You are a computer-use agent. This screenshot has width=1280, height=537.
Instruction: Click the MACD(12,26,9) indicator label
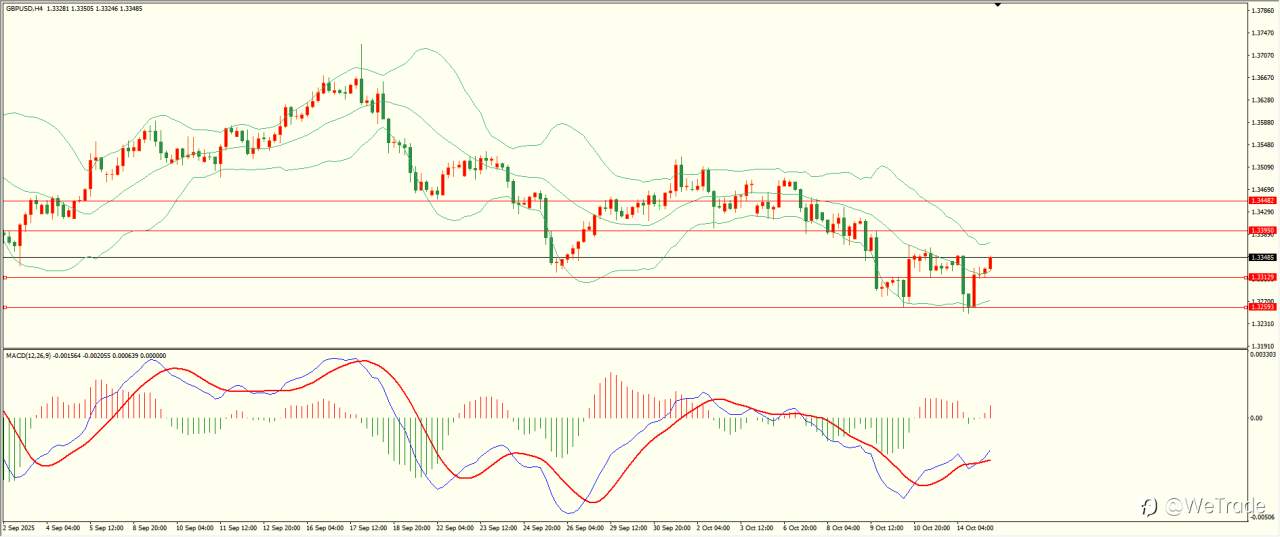(28, 355)
